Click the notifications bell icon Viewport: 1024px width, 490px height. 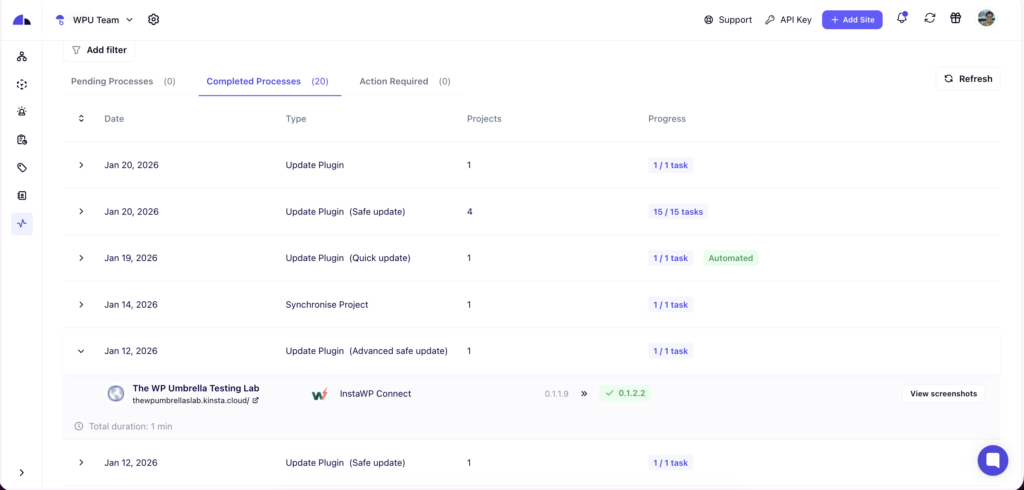(902, 19)
